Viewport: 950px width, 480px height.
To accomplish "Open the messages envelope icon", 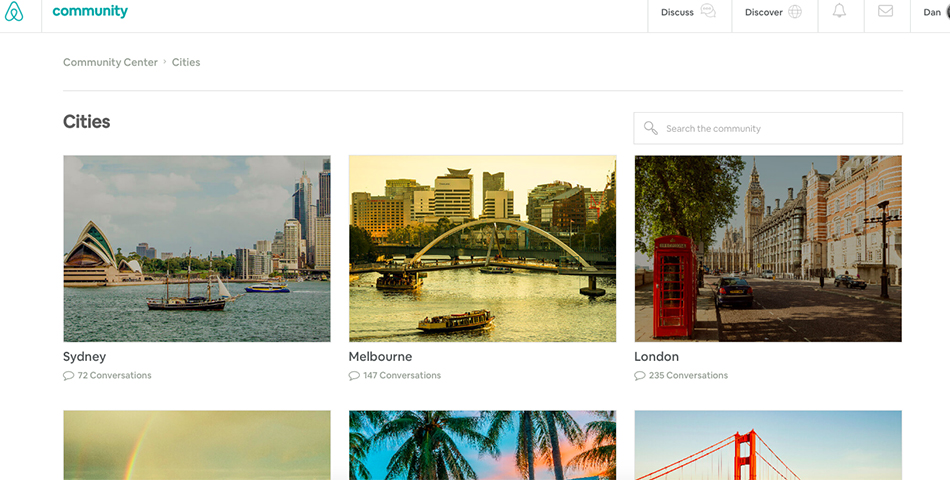I will click(886, 11).
